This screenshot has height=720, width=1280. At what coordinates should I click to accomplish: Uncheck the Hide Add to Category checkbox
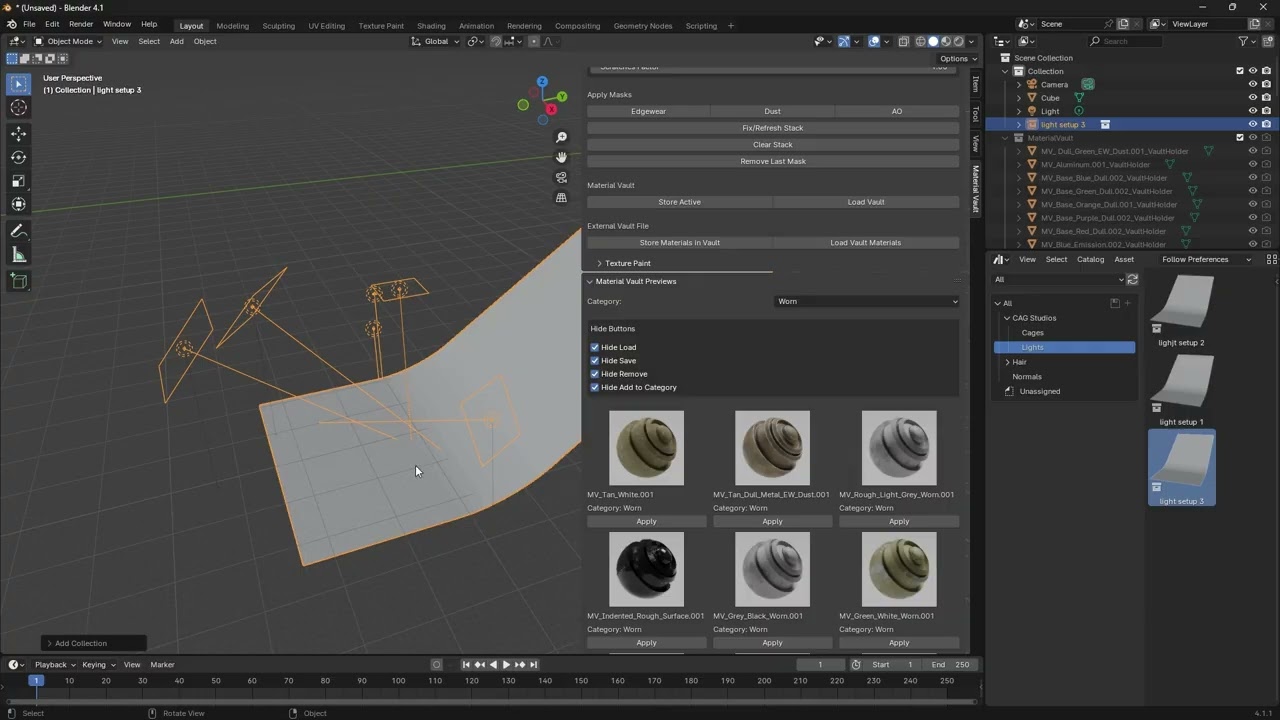pyautogui.click(x=595, y=387)
